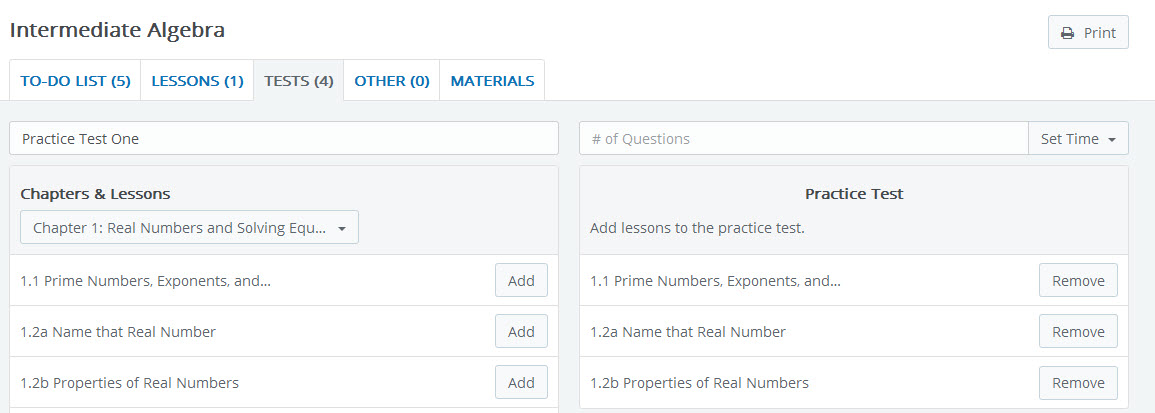
Task: Open the Set Time dropdown
Action: pyautogui.click(x=1078, y=139)
